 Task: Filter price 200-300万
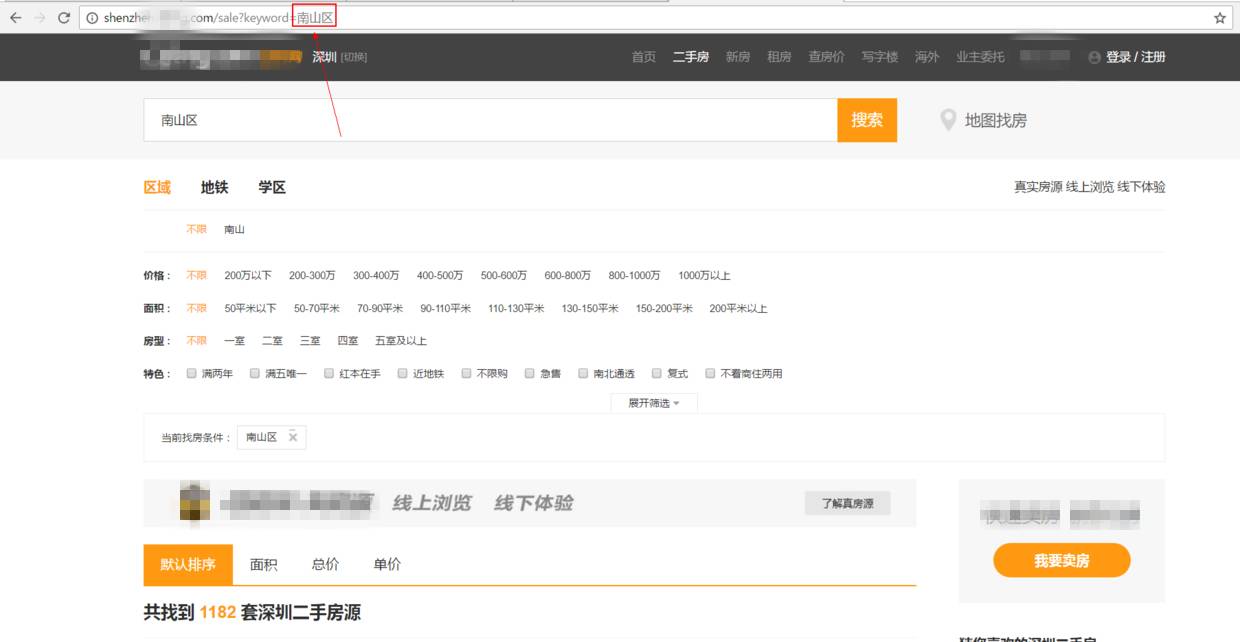point(312,275)
